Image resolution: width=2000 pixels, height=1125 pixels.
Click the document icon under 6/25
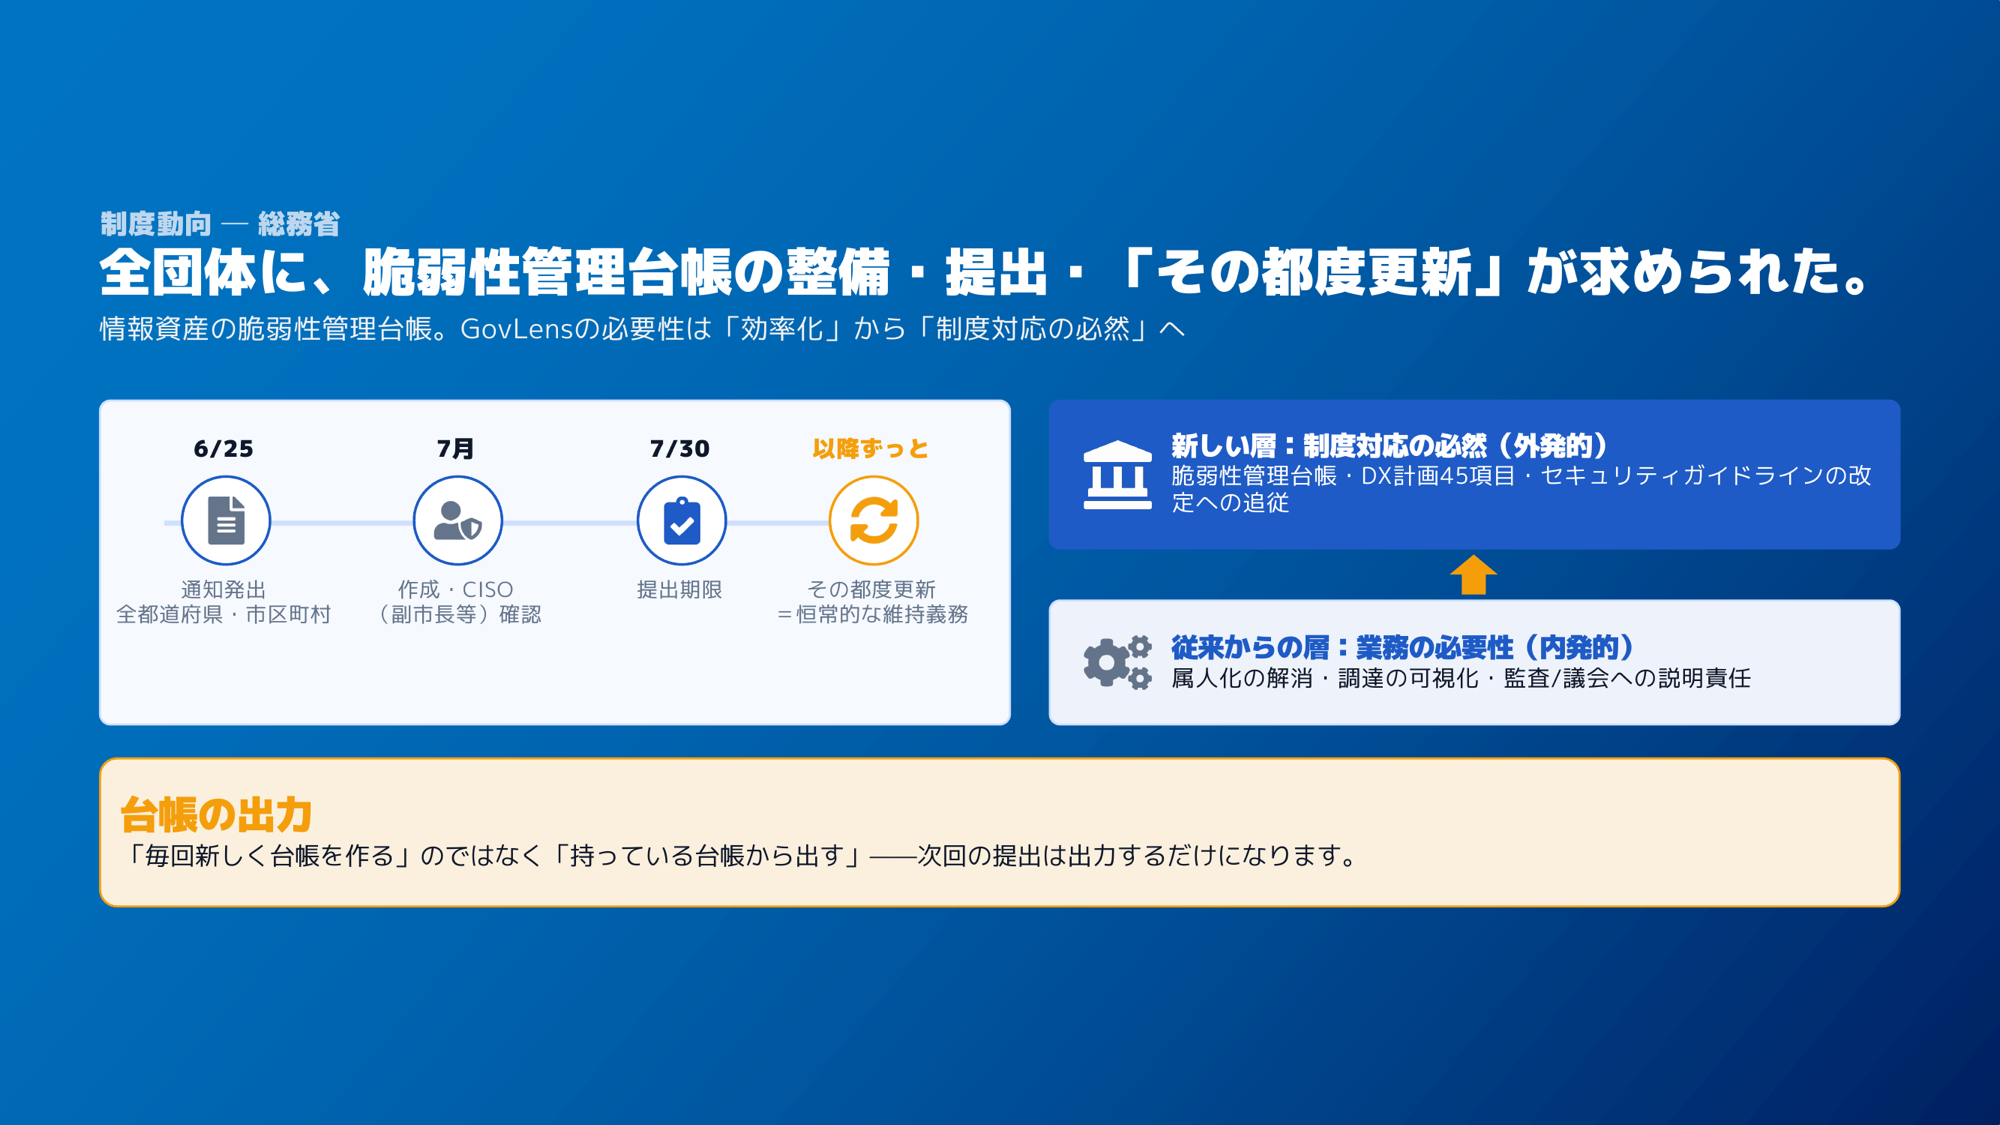click(226, 521)
